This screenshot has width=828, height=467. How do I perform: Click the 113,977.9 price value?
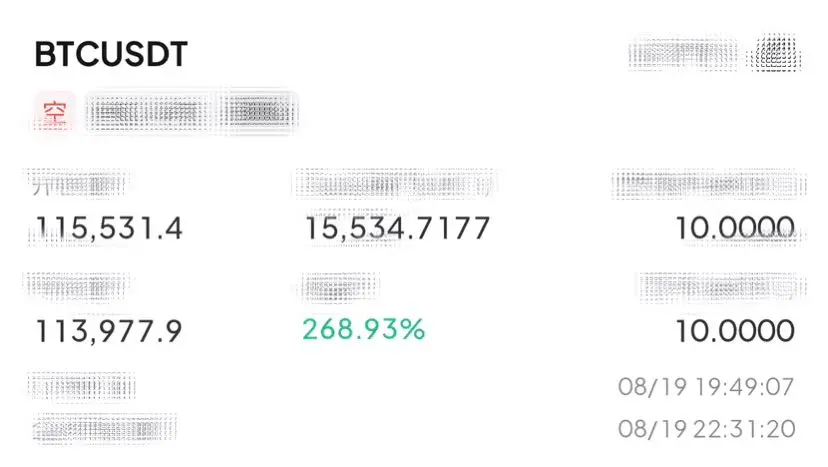(109, 331)
